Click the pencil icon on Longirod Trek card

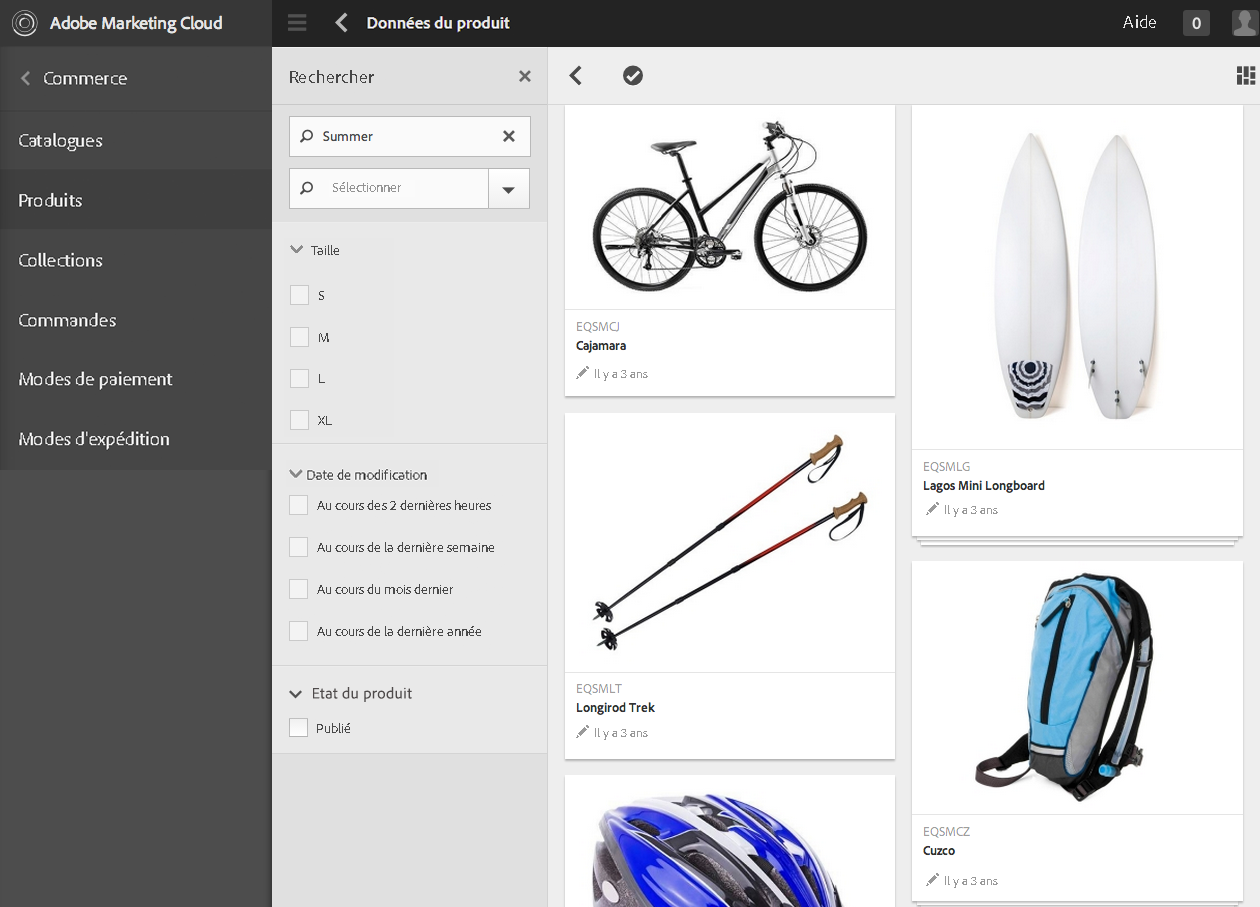(583, 732)
